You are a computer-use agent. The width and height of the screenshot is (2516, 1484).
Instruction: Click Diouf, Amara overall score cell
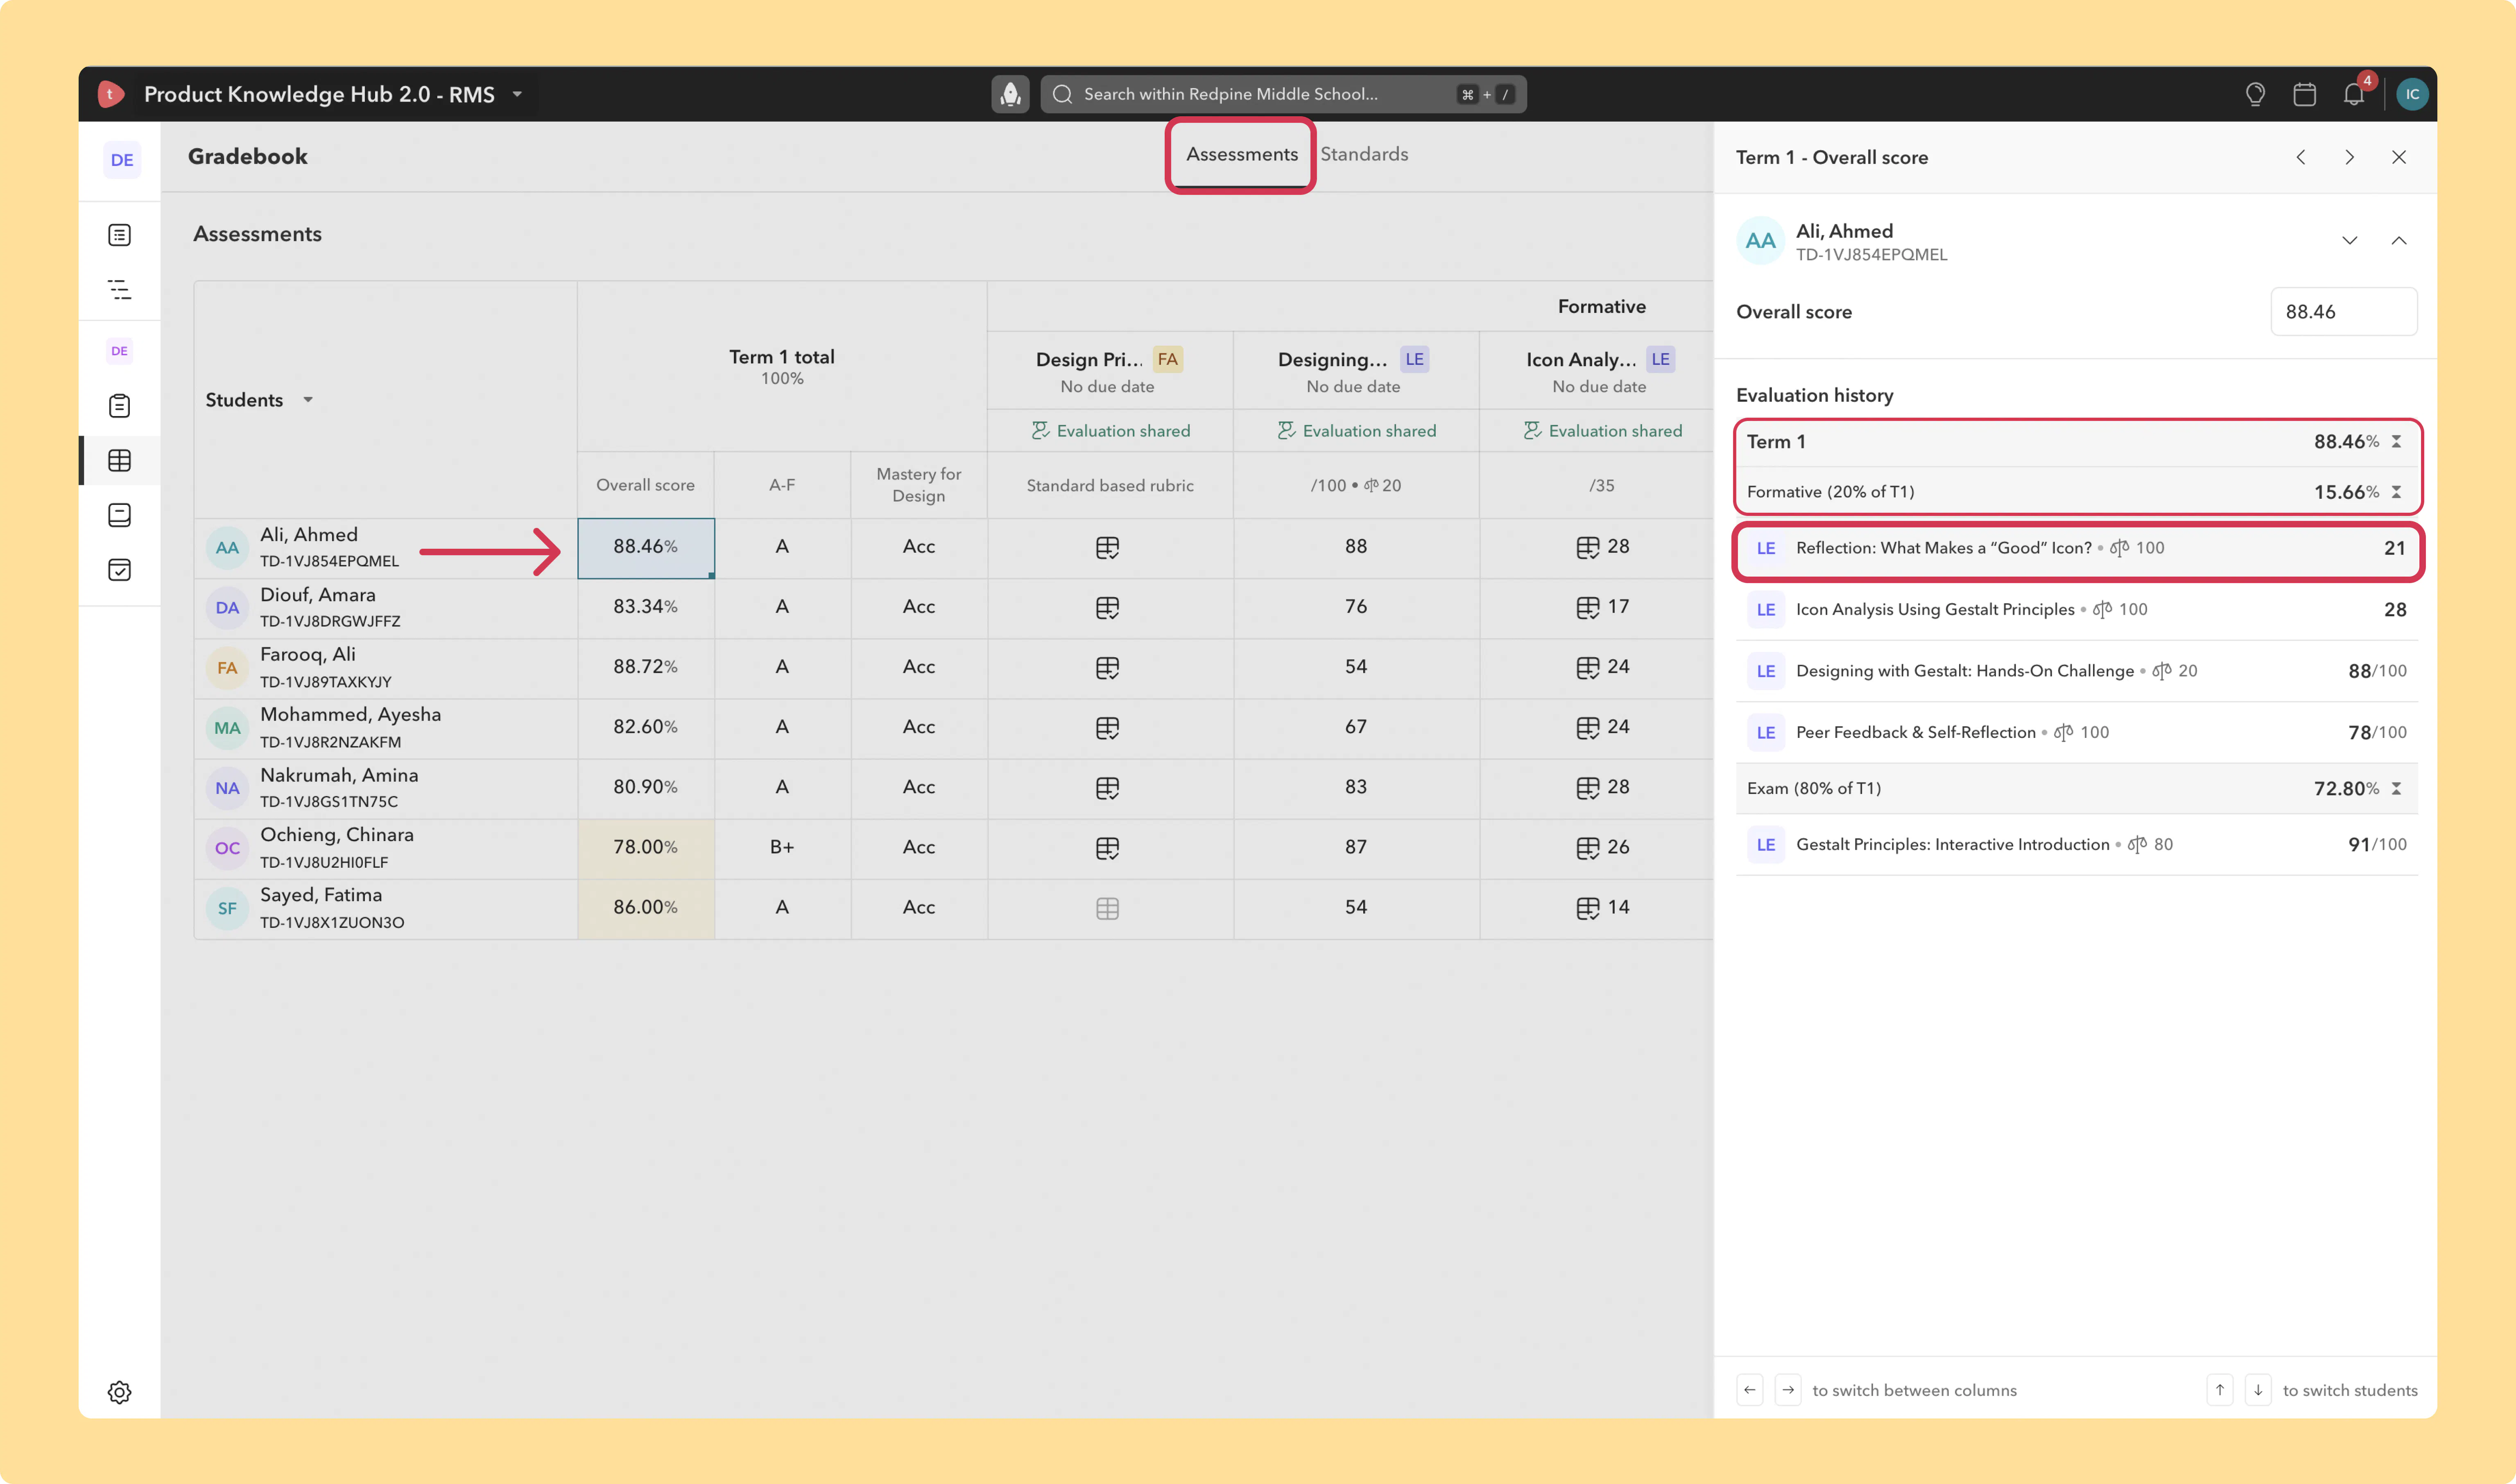[645, 607]
